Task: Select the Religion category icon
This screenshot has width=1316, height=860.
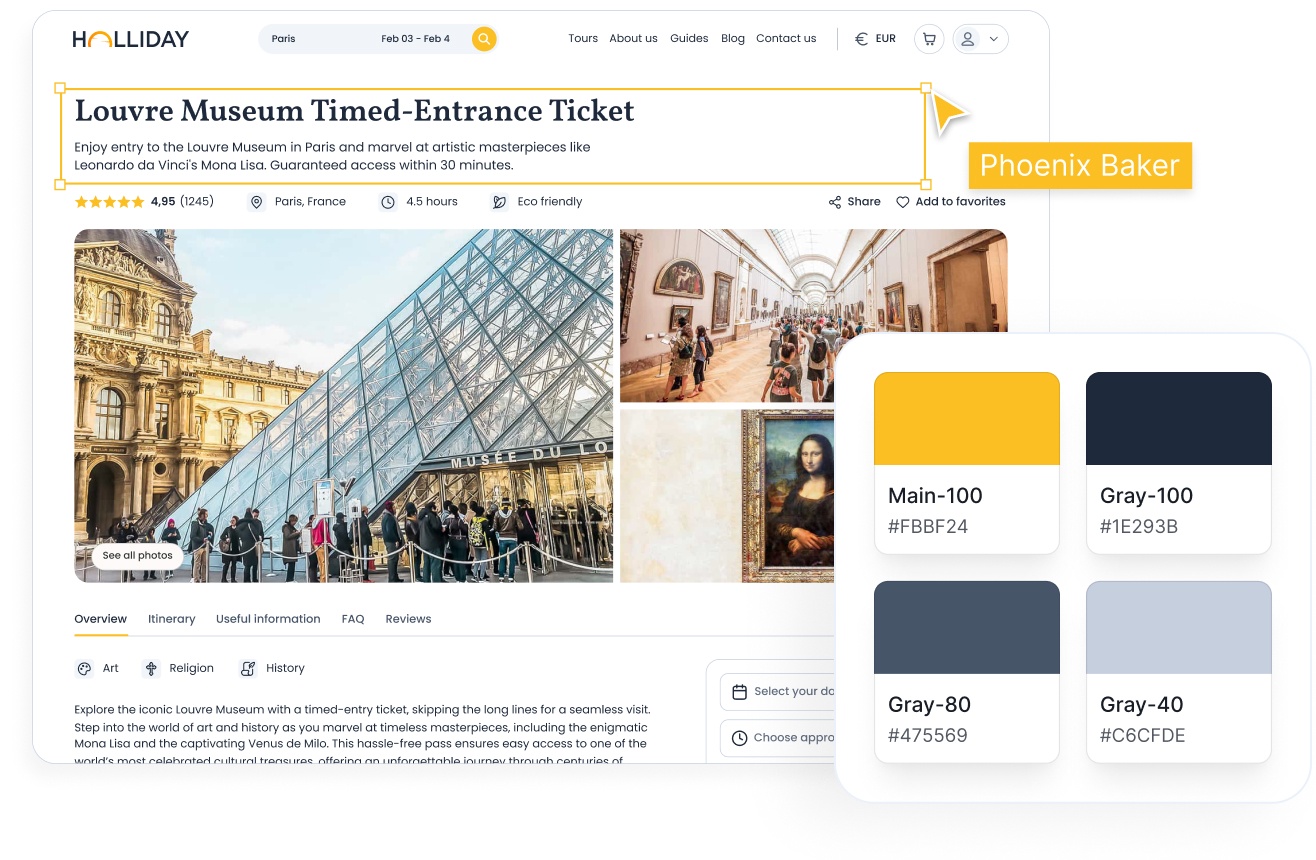Action: click(152, 669)
